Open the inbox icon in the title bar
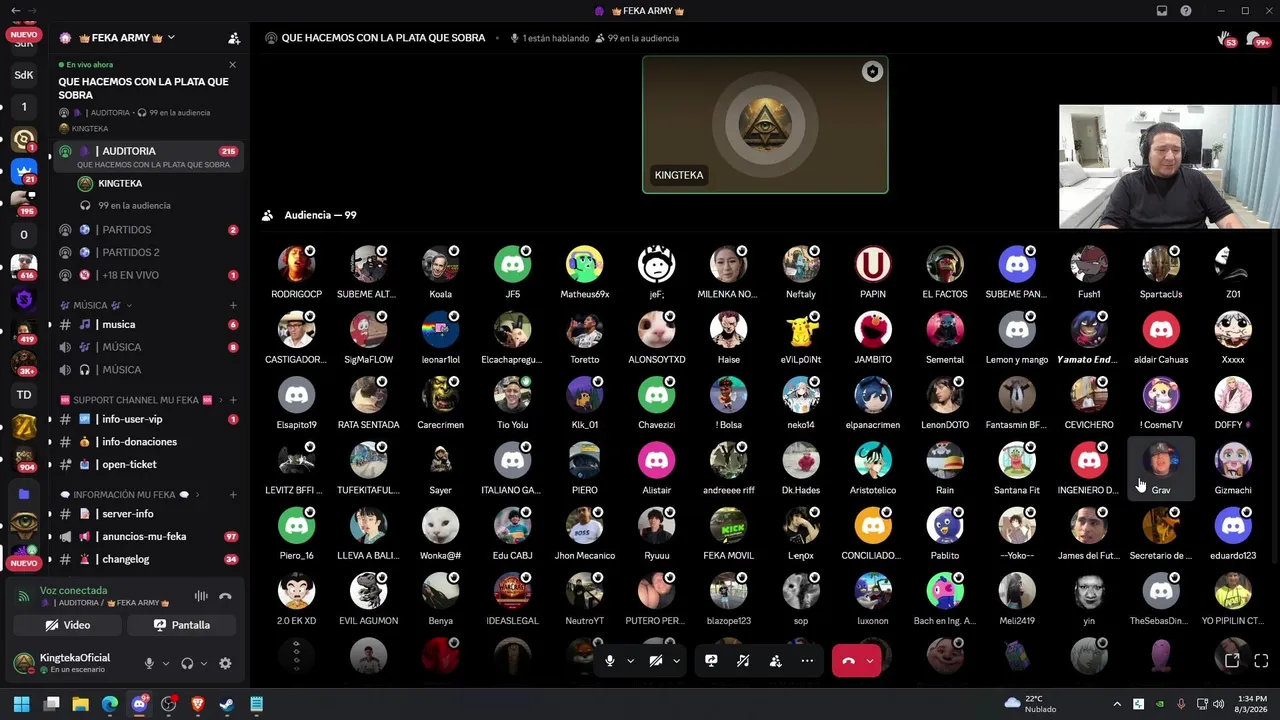The width and height of the screenshot is (1280, 720). [1162, 11]
